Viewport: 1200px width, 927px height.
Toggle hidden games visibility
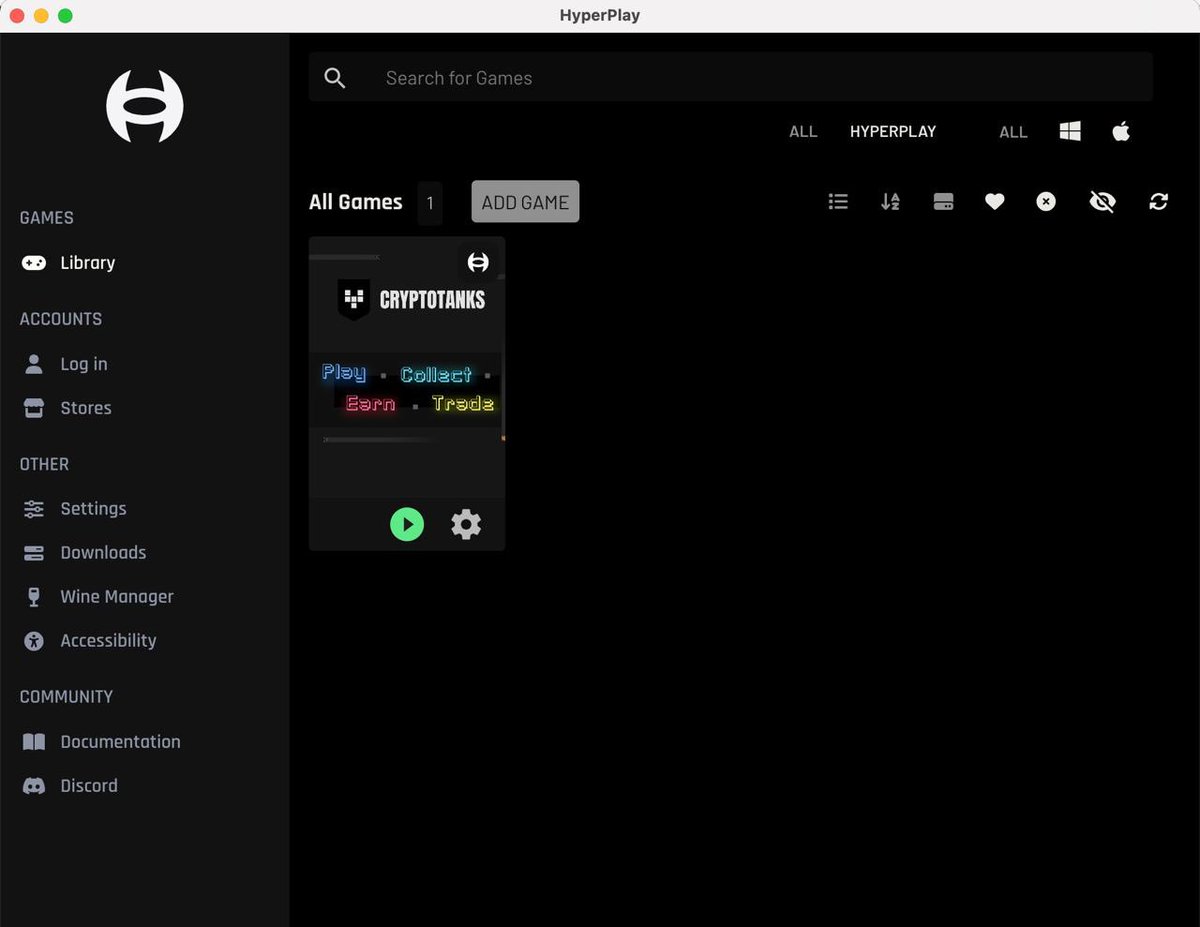[1102, 202]
